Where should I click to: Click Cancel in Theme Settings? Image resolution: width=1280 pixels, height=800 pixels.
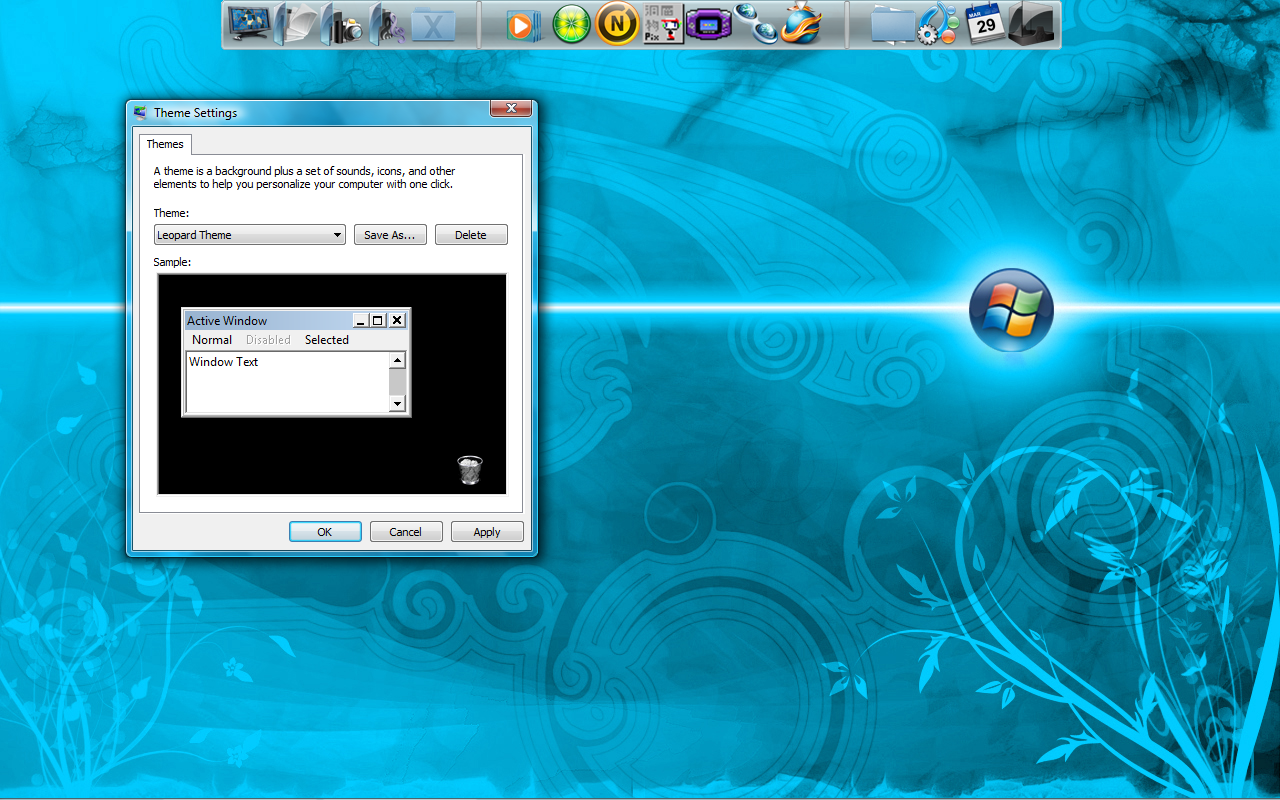(x=406, y=532)
